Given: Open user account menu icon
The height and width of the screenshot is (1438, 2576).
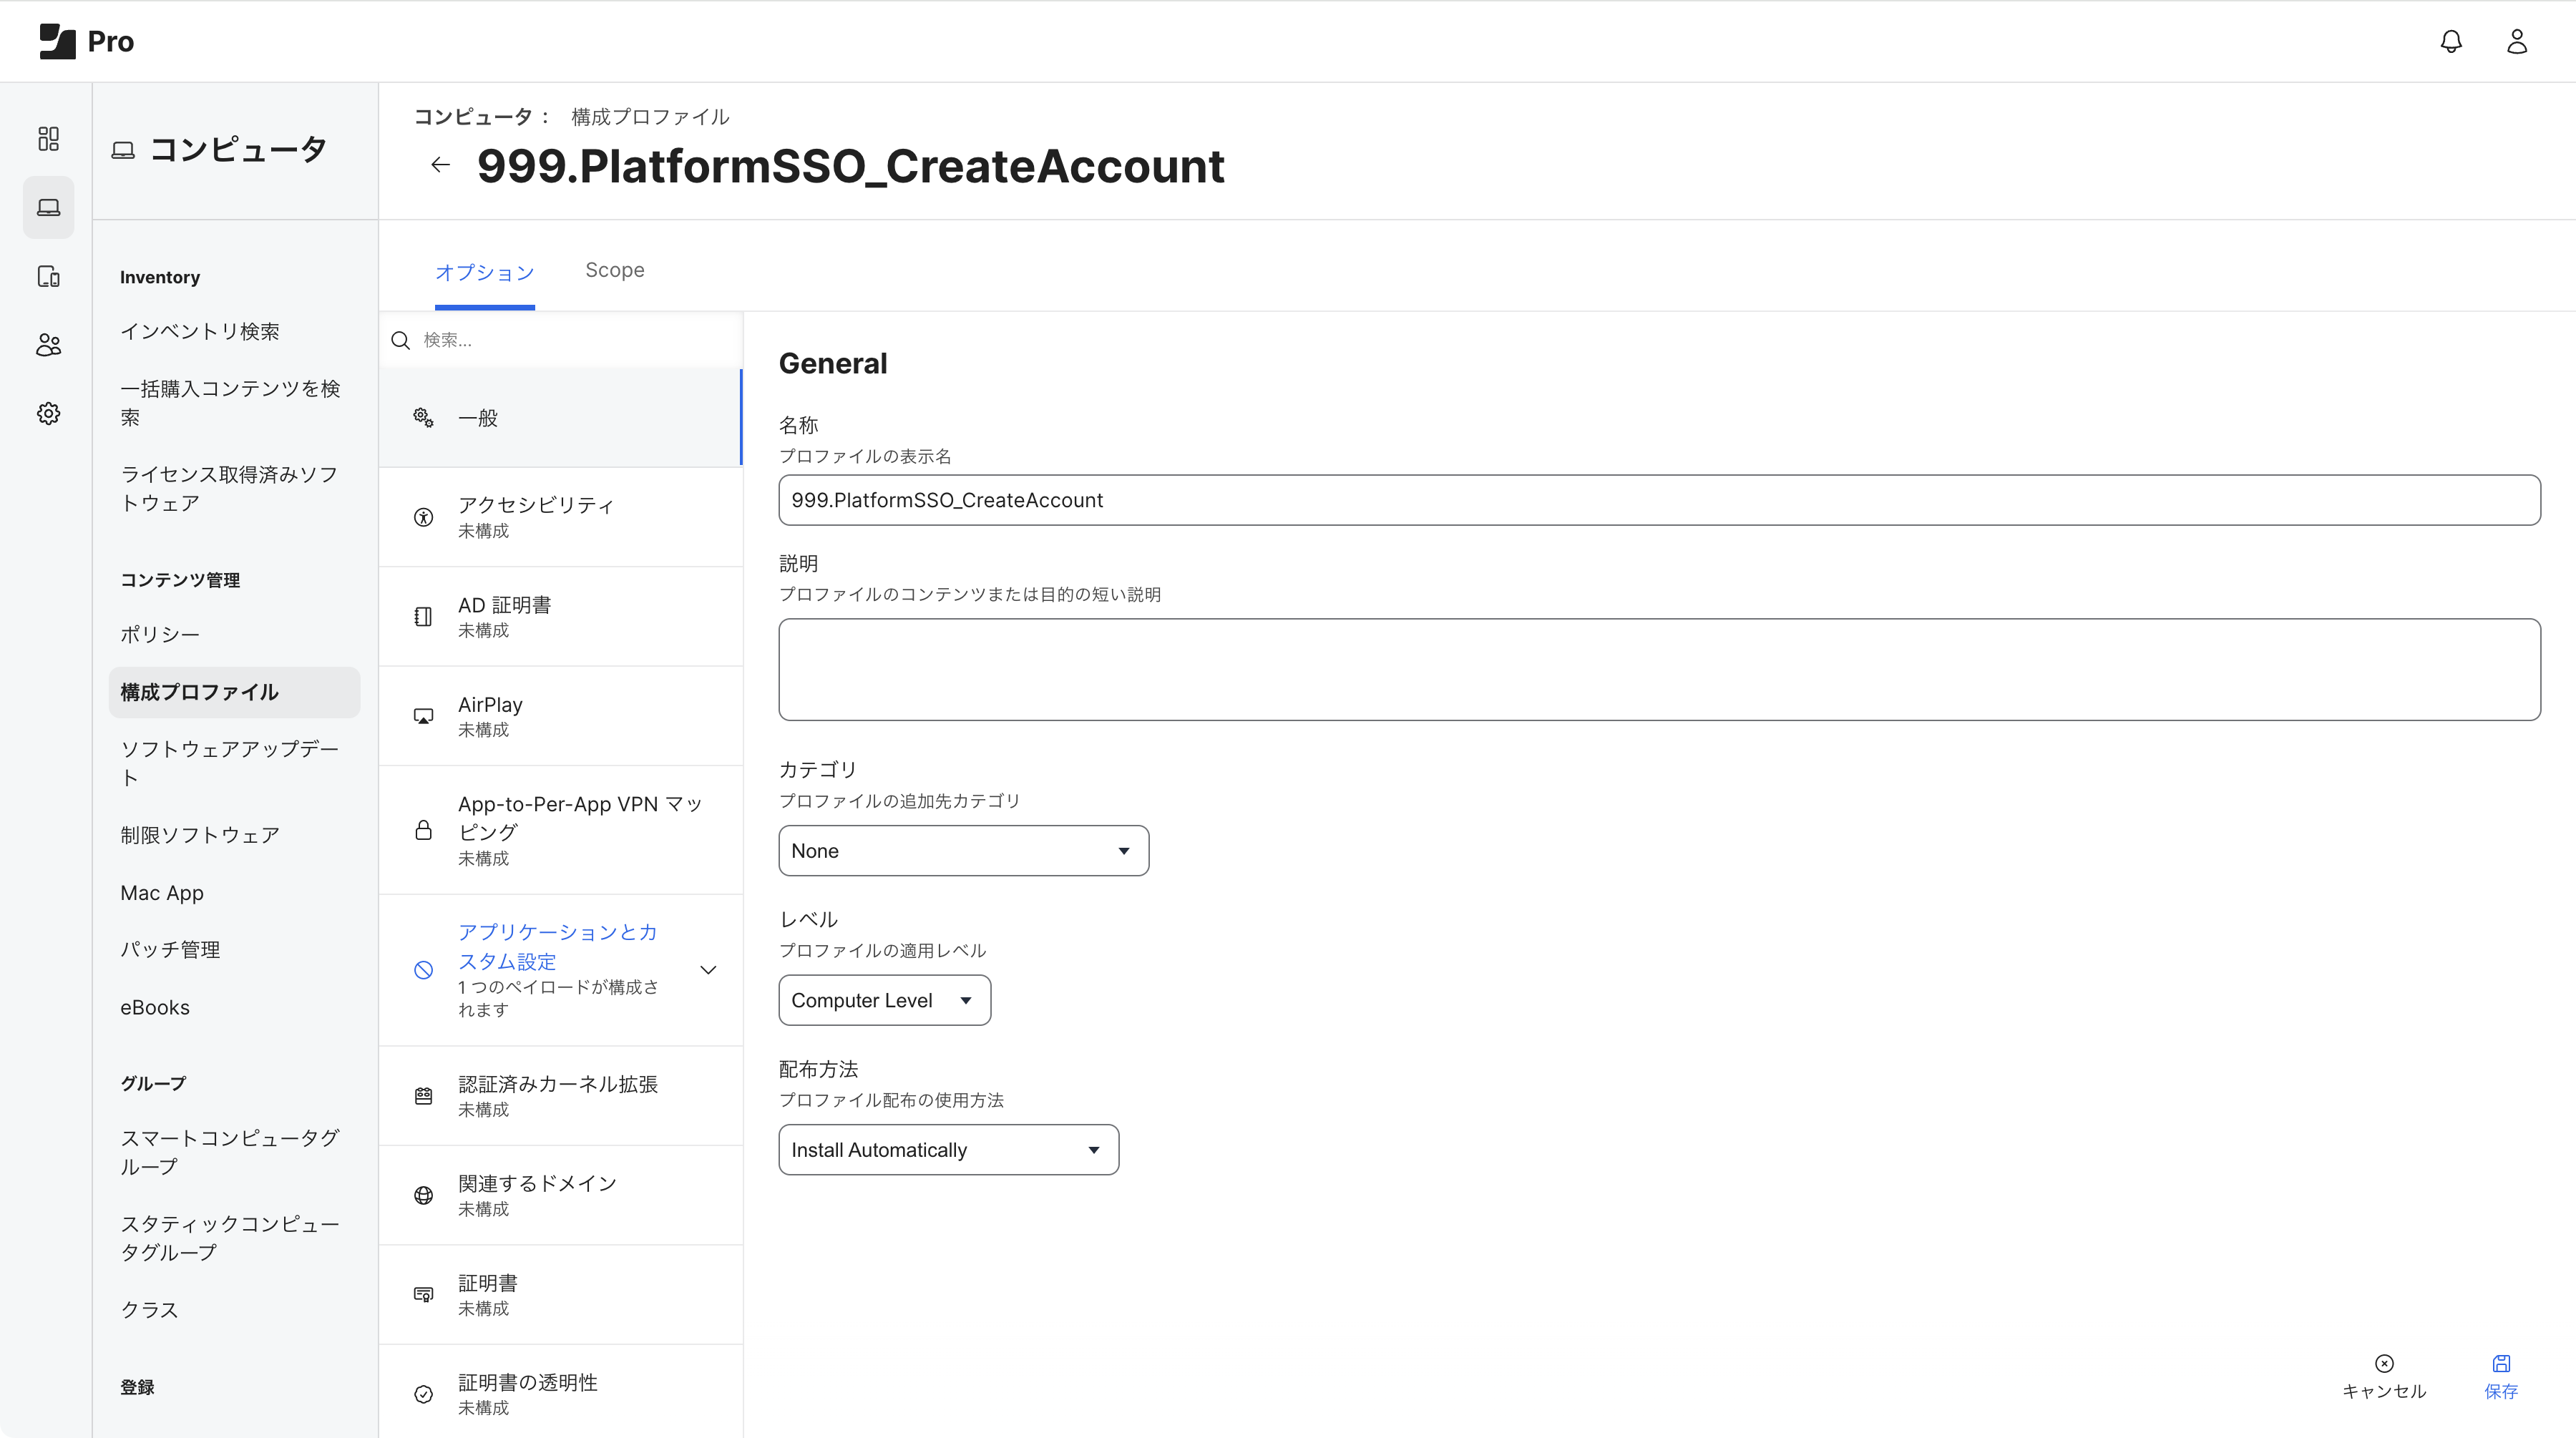Looking at the screenshot, I should [2517, 41].
